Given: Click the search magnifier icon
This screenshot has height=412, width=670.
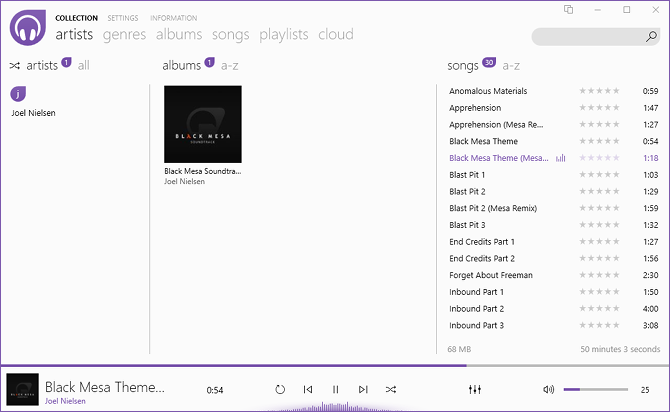Looking at the screenshot, I should coord(651,37).
